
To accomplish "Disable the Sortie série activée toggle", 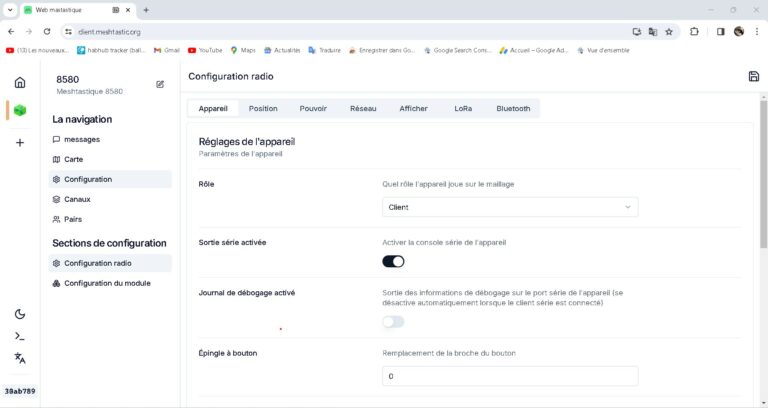I will point(393,261).
